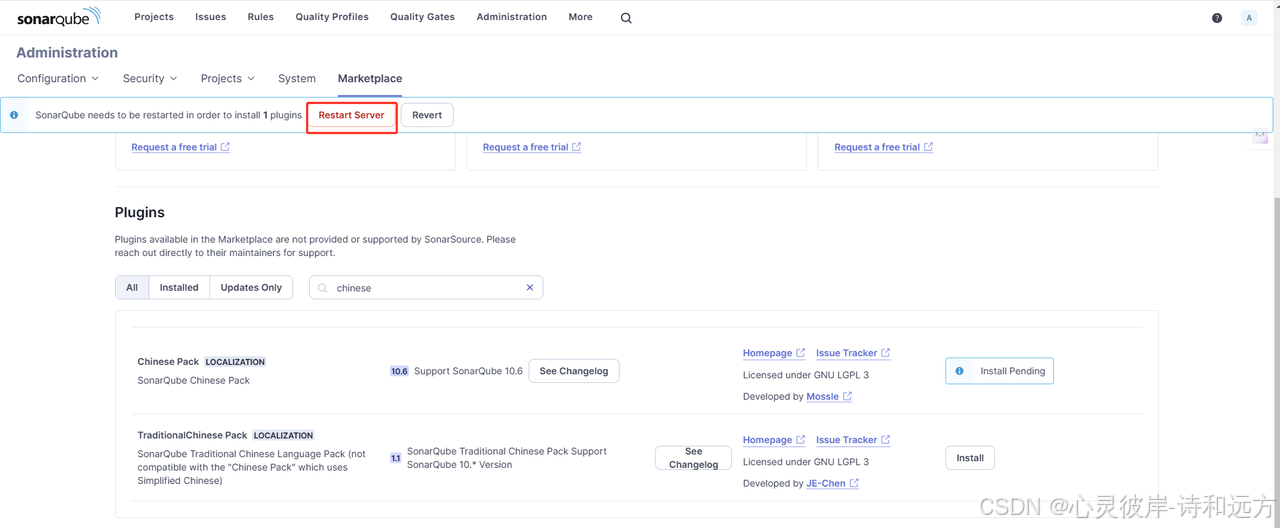
Task: Click external link icon next to Chinese Pack Homepage
Action: coord(800,353)
